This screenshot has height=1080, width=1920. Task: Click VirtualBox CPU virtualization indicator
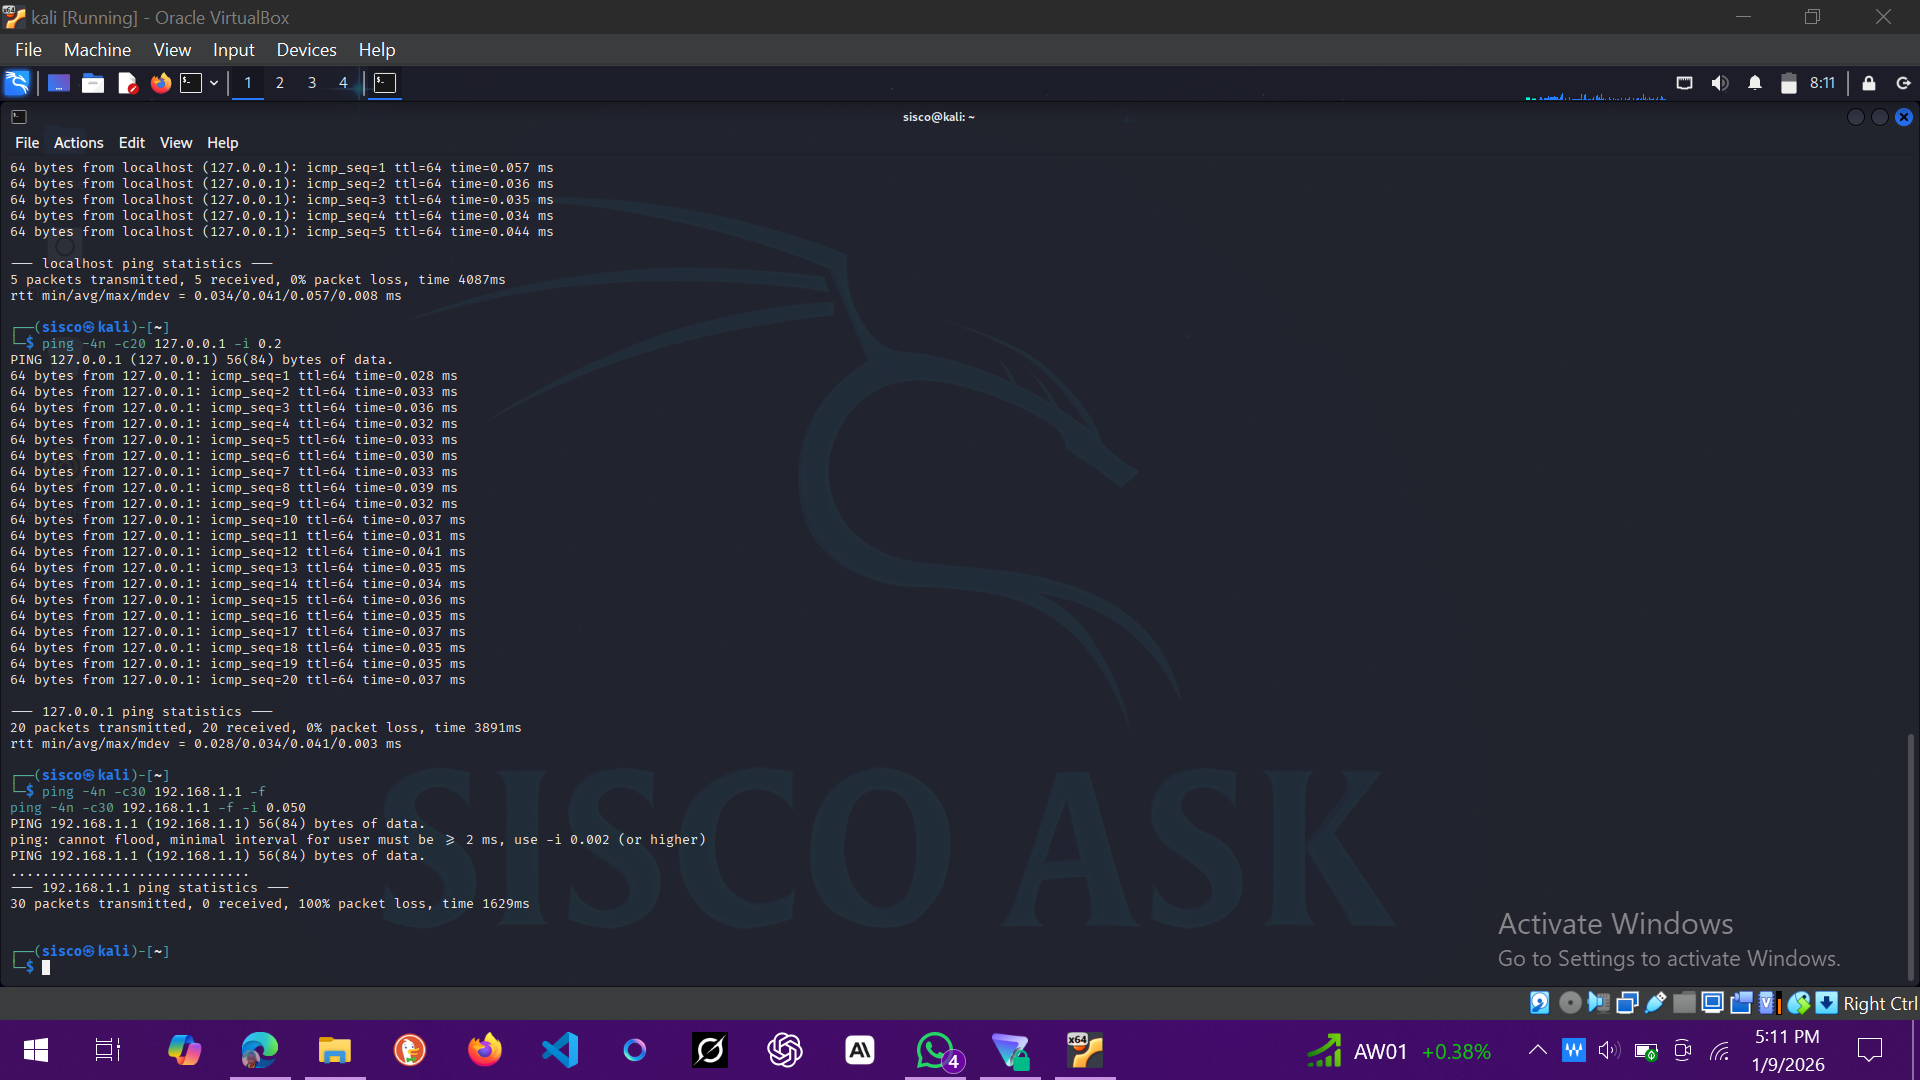(x=1770, y=1003)
